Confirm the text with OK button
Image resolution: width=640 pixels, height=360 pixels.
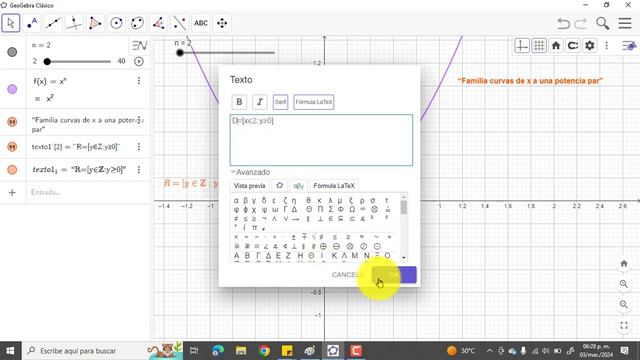tap(394, 275)
